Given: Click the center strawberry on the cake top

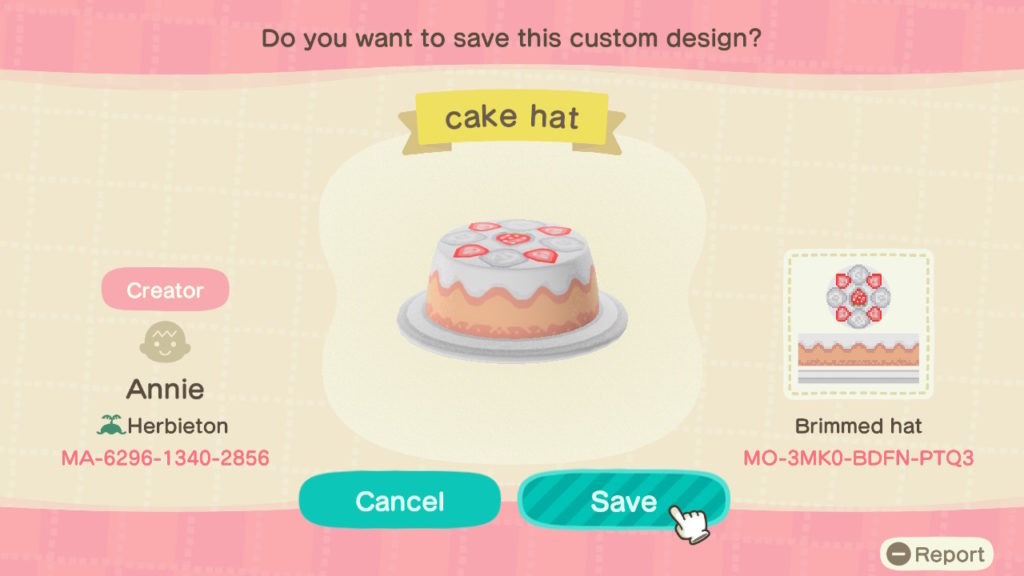Looking at the screenshot, I should pyautogui.click(x=512, y=239).
